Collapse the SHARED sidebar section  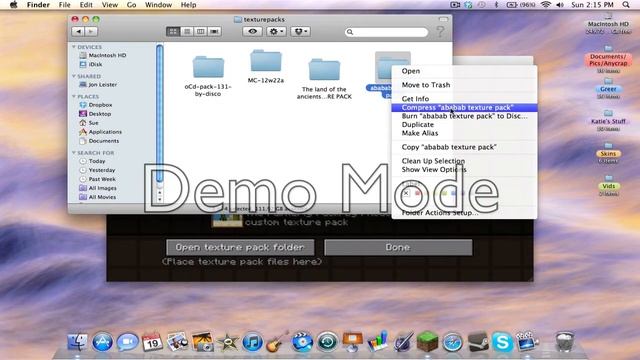click(x=74, y=76)
